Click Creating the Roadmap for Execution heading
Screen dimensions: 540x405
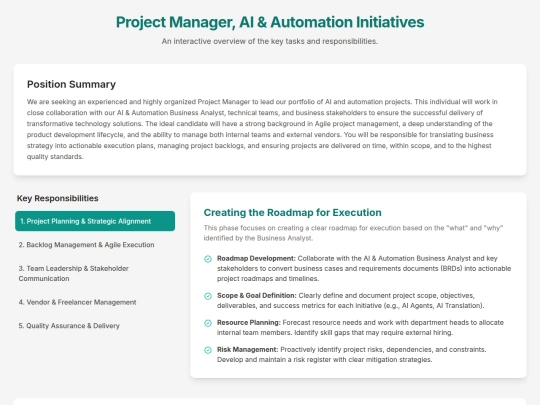pyautogui.click(x=292, y=212)
